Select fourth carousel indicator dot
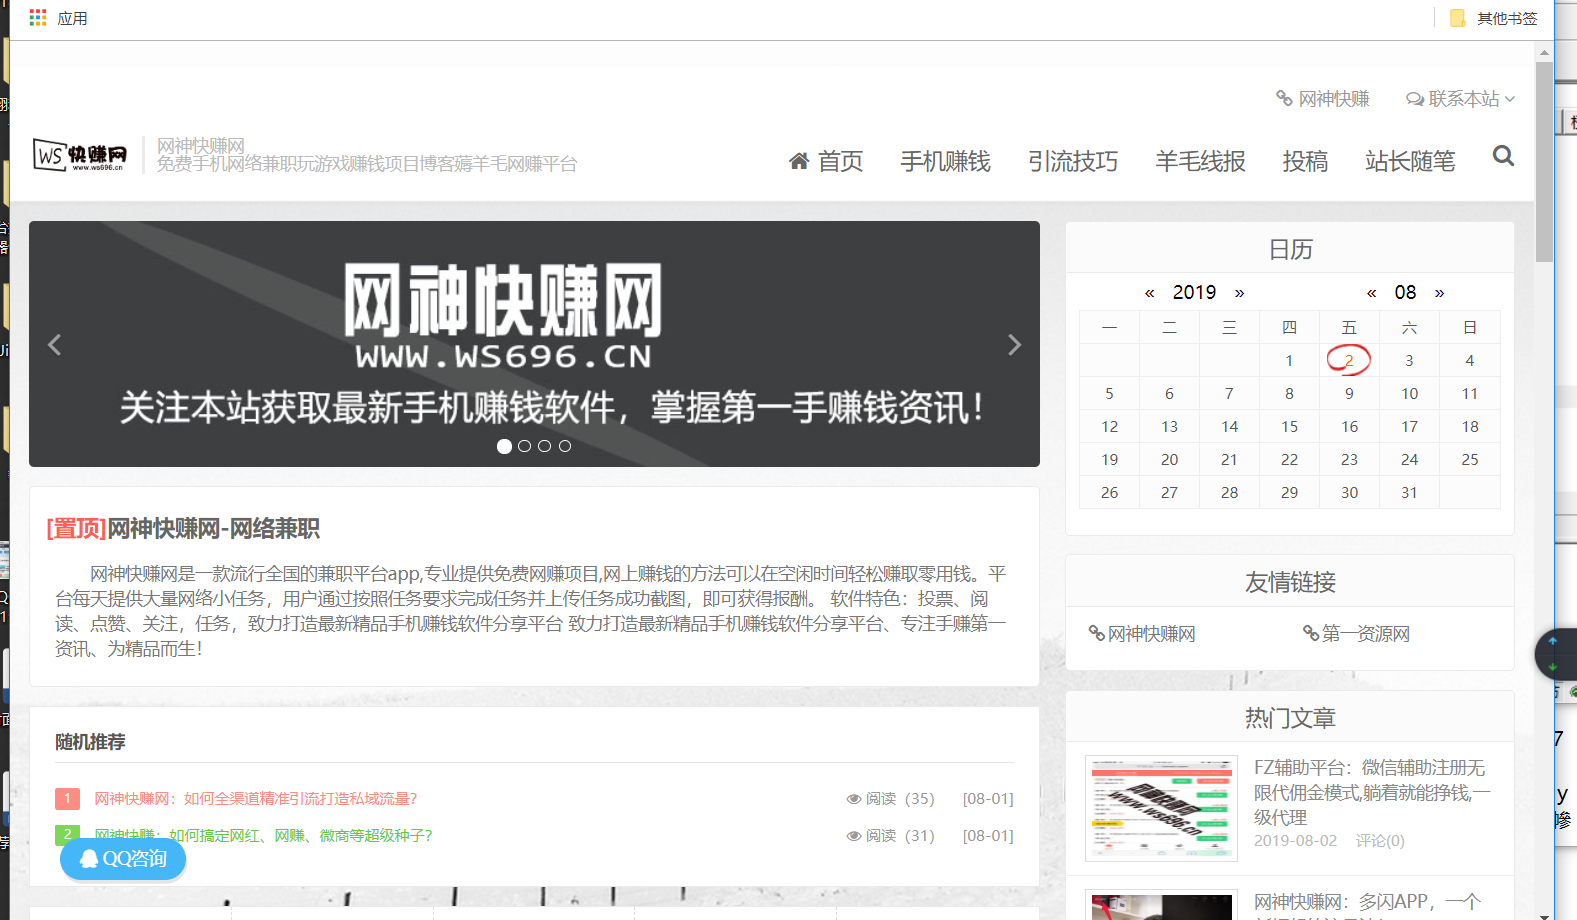This screenshot has height=920, width=1577. 565,446
